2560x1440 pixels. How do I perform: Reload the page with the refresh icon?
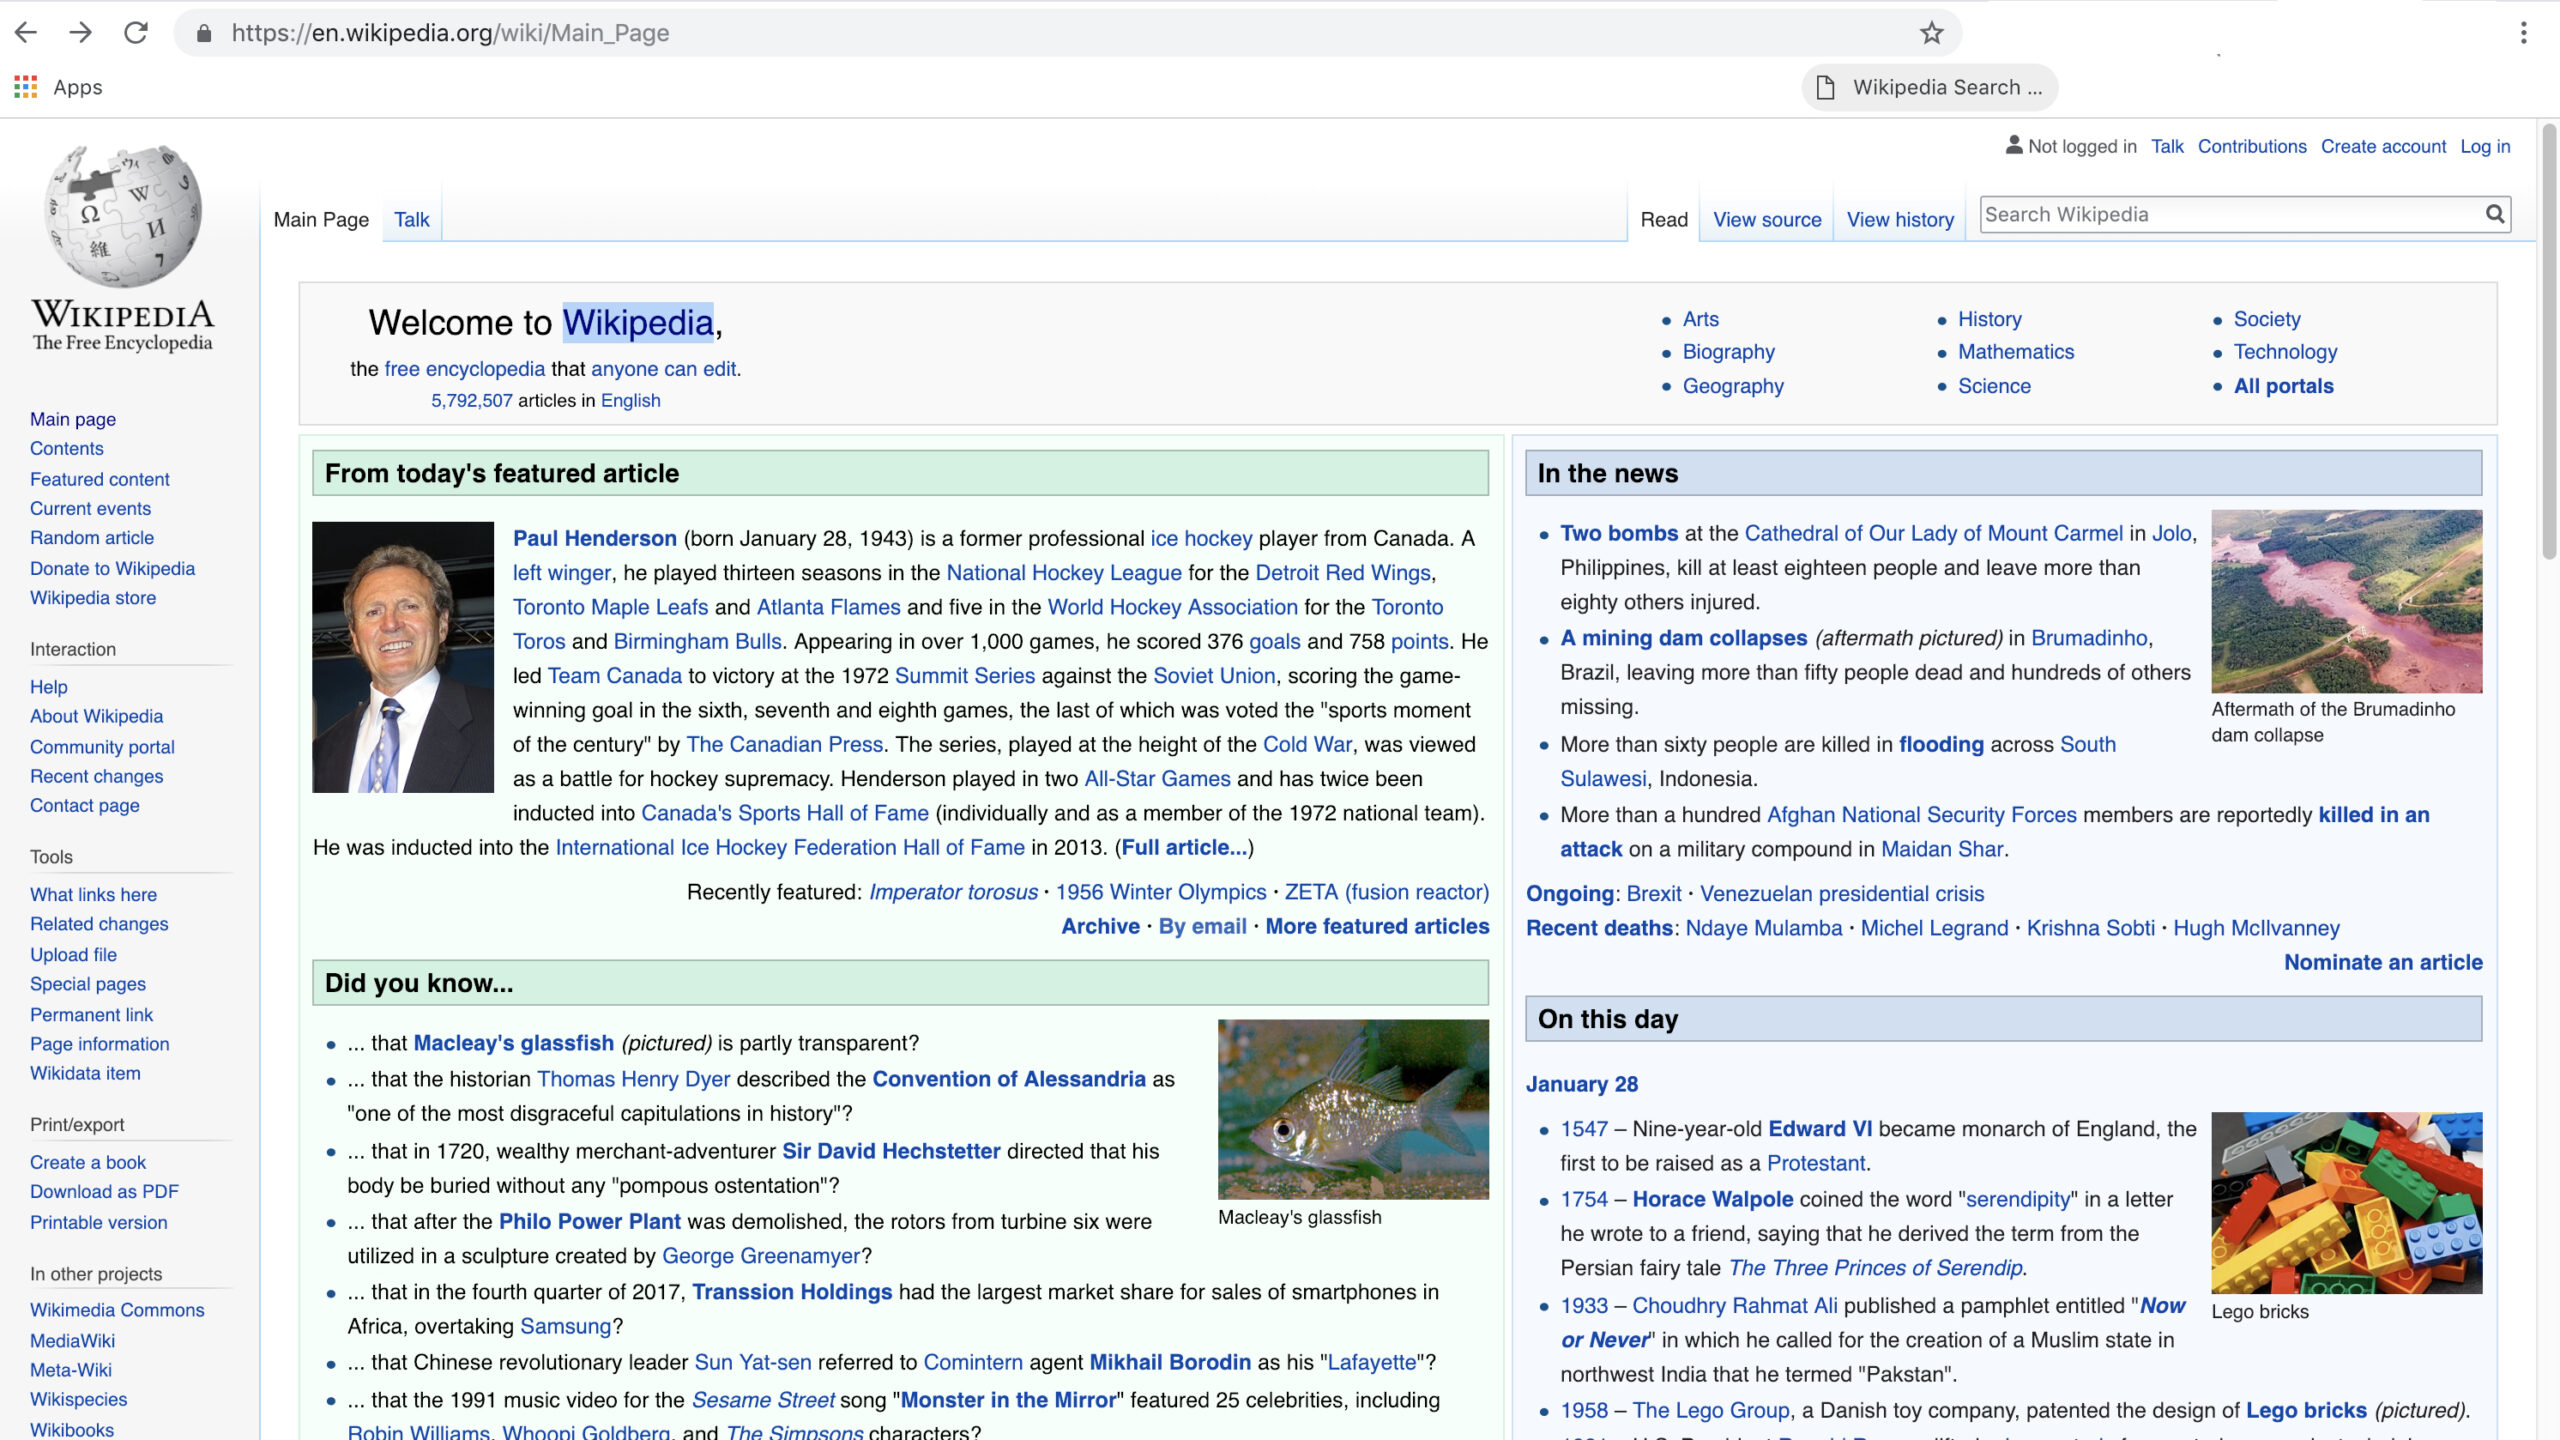pos(136,33)
